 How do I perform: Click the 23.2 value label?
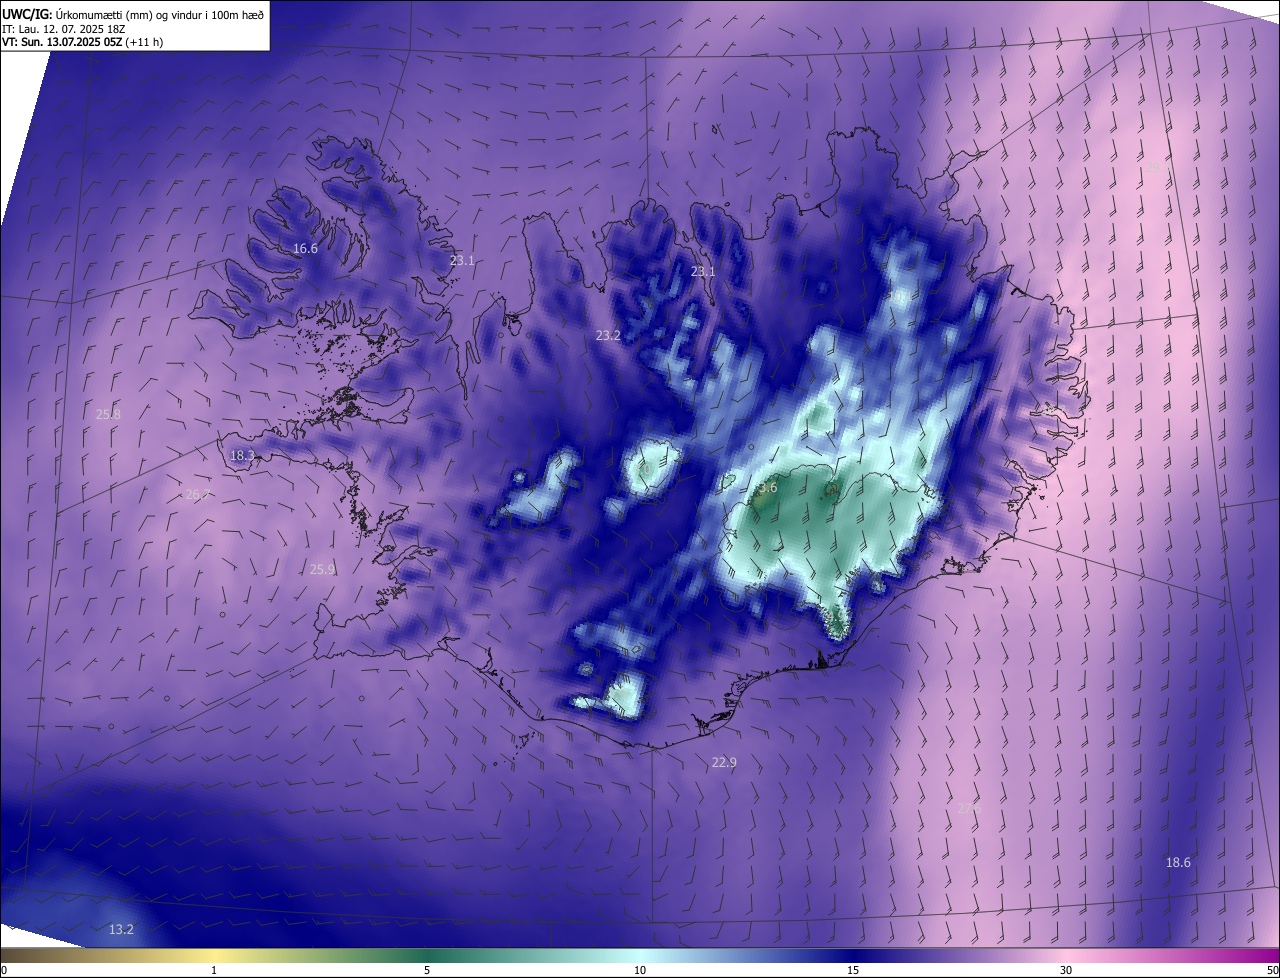(x=608, y=336)
